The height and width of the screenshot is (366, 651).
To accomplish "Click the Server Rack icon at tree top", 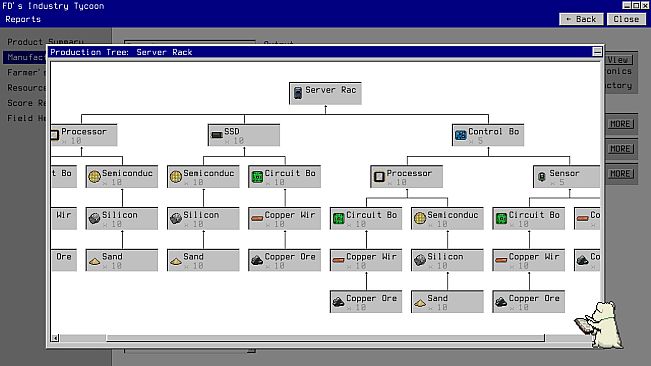I will point(298,93).
